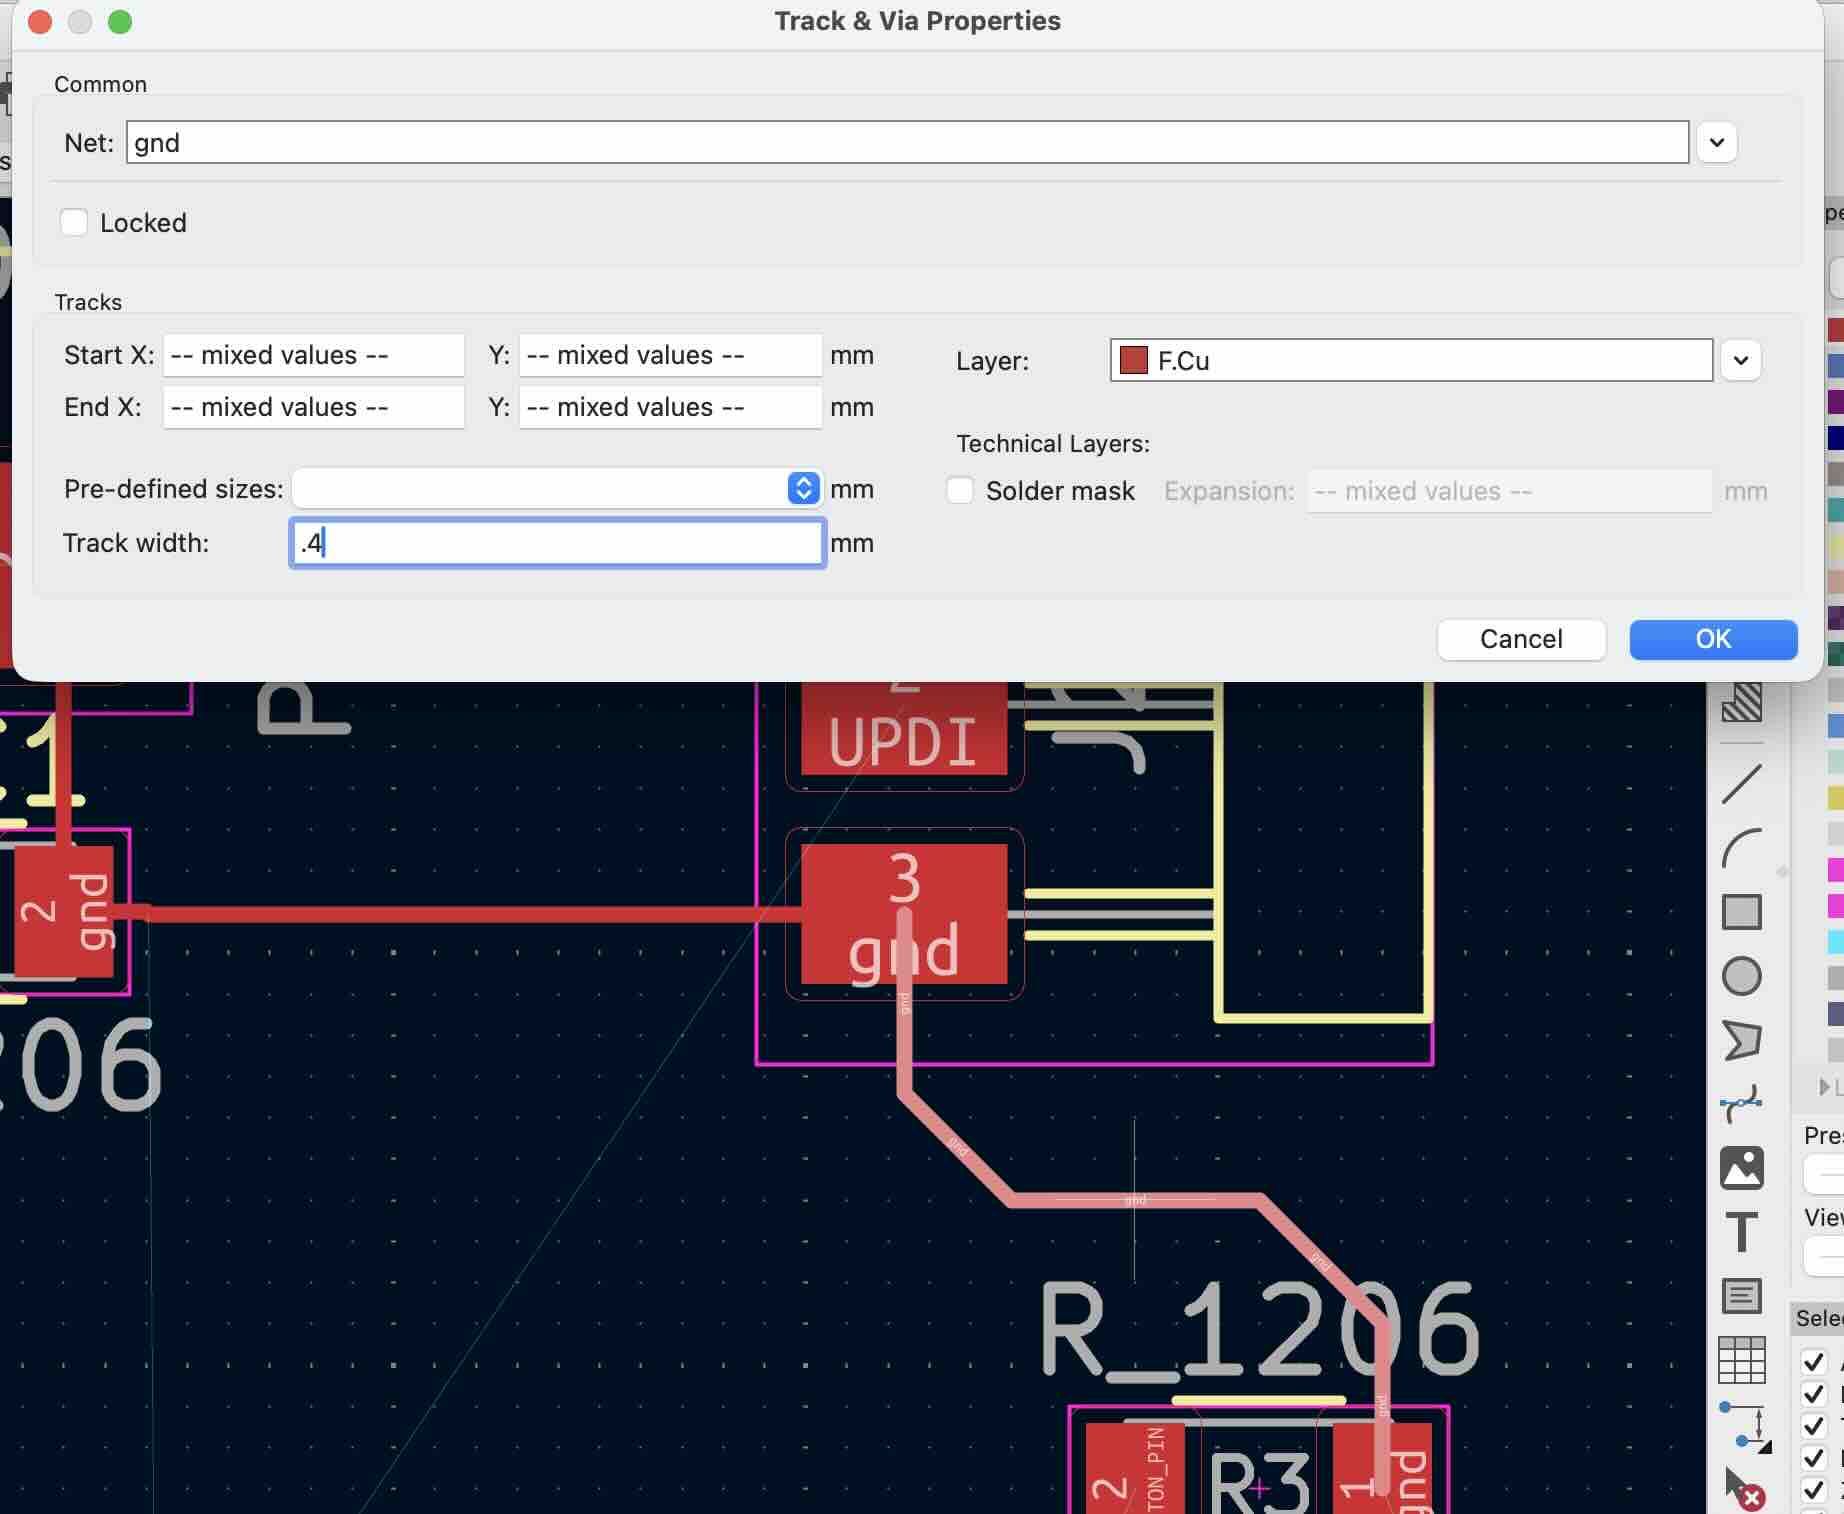Open the Layer dropdown arrow
Image resolution: width=1844 pixels, height=1514 pixels.
(x=1741, y=360)
